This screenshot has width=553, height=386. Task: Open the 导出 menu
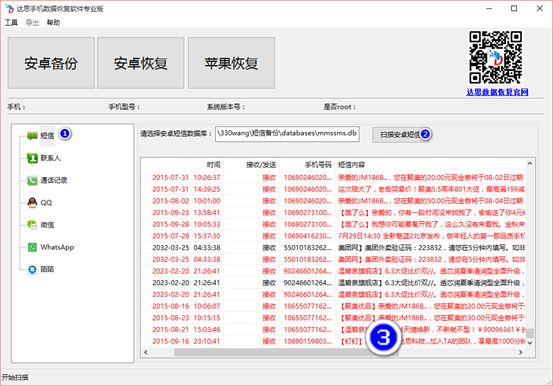[x=32, y=23]
